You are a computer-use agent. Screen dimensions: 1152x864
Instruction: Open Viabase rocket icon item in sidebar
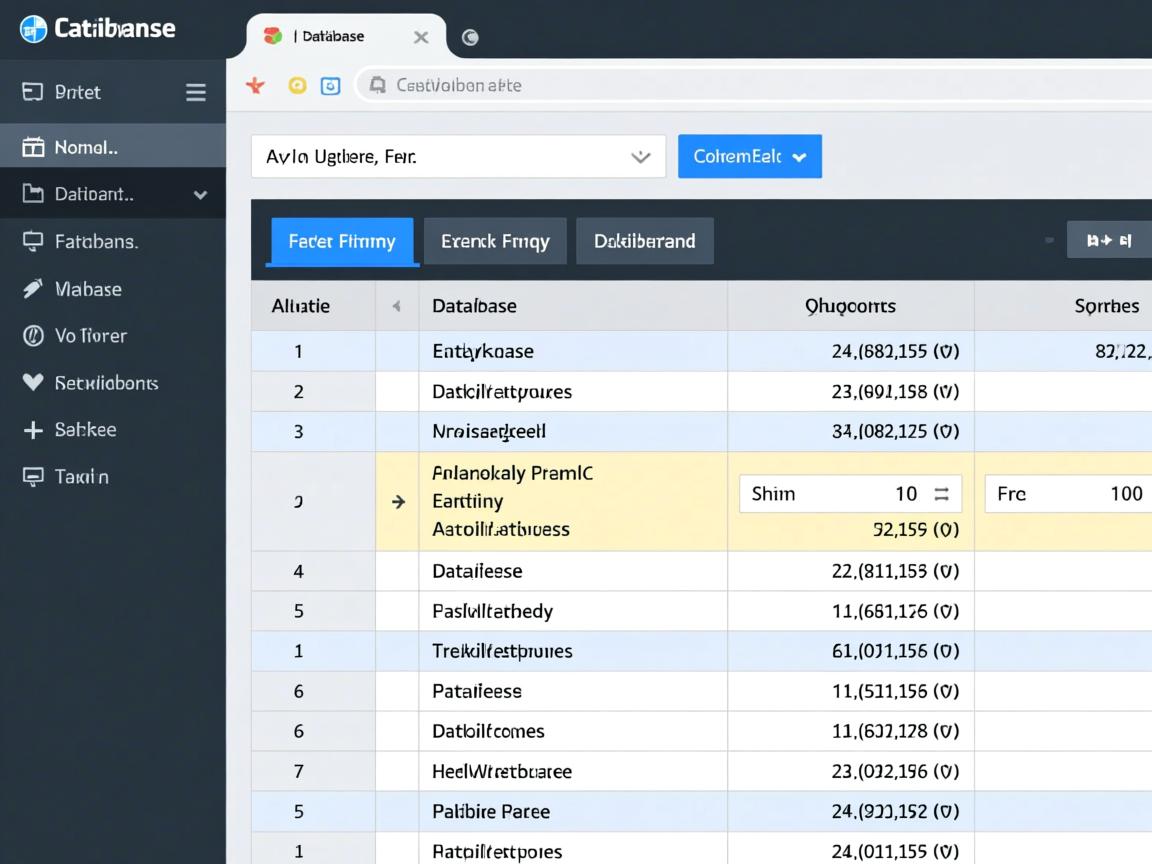(x=33, y=289)
